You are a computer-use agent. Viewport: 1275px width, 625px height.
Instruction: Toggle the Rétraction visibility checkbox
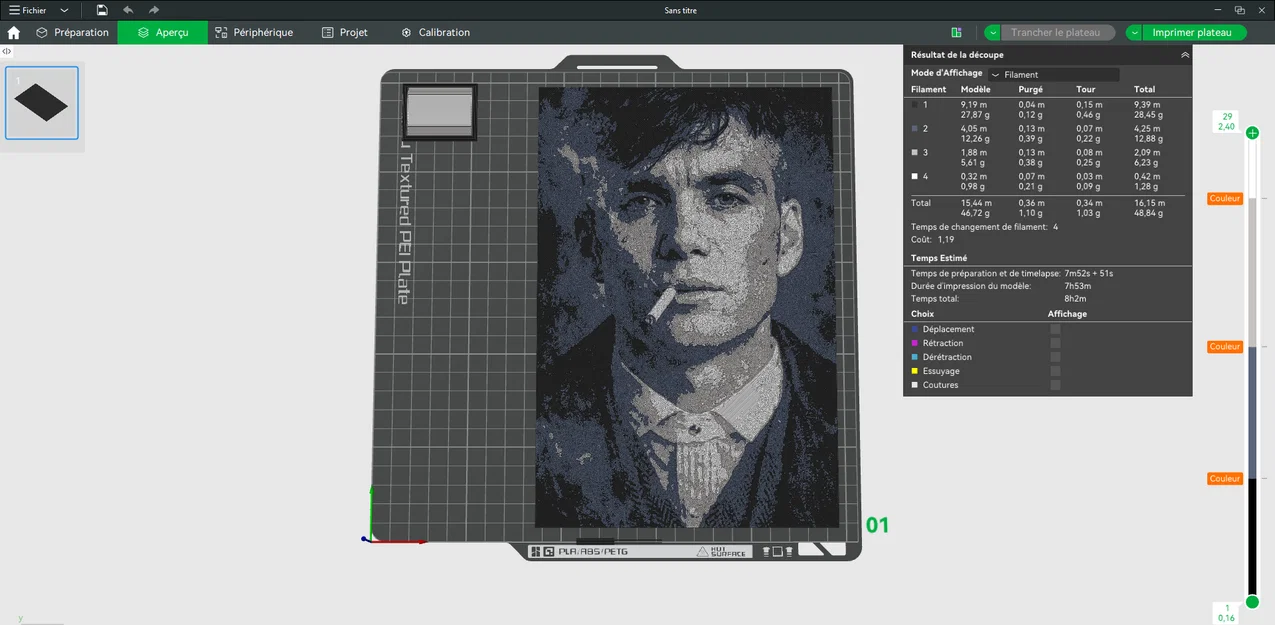point(1055,343)
